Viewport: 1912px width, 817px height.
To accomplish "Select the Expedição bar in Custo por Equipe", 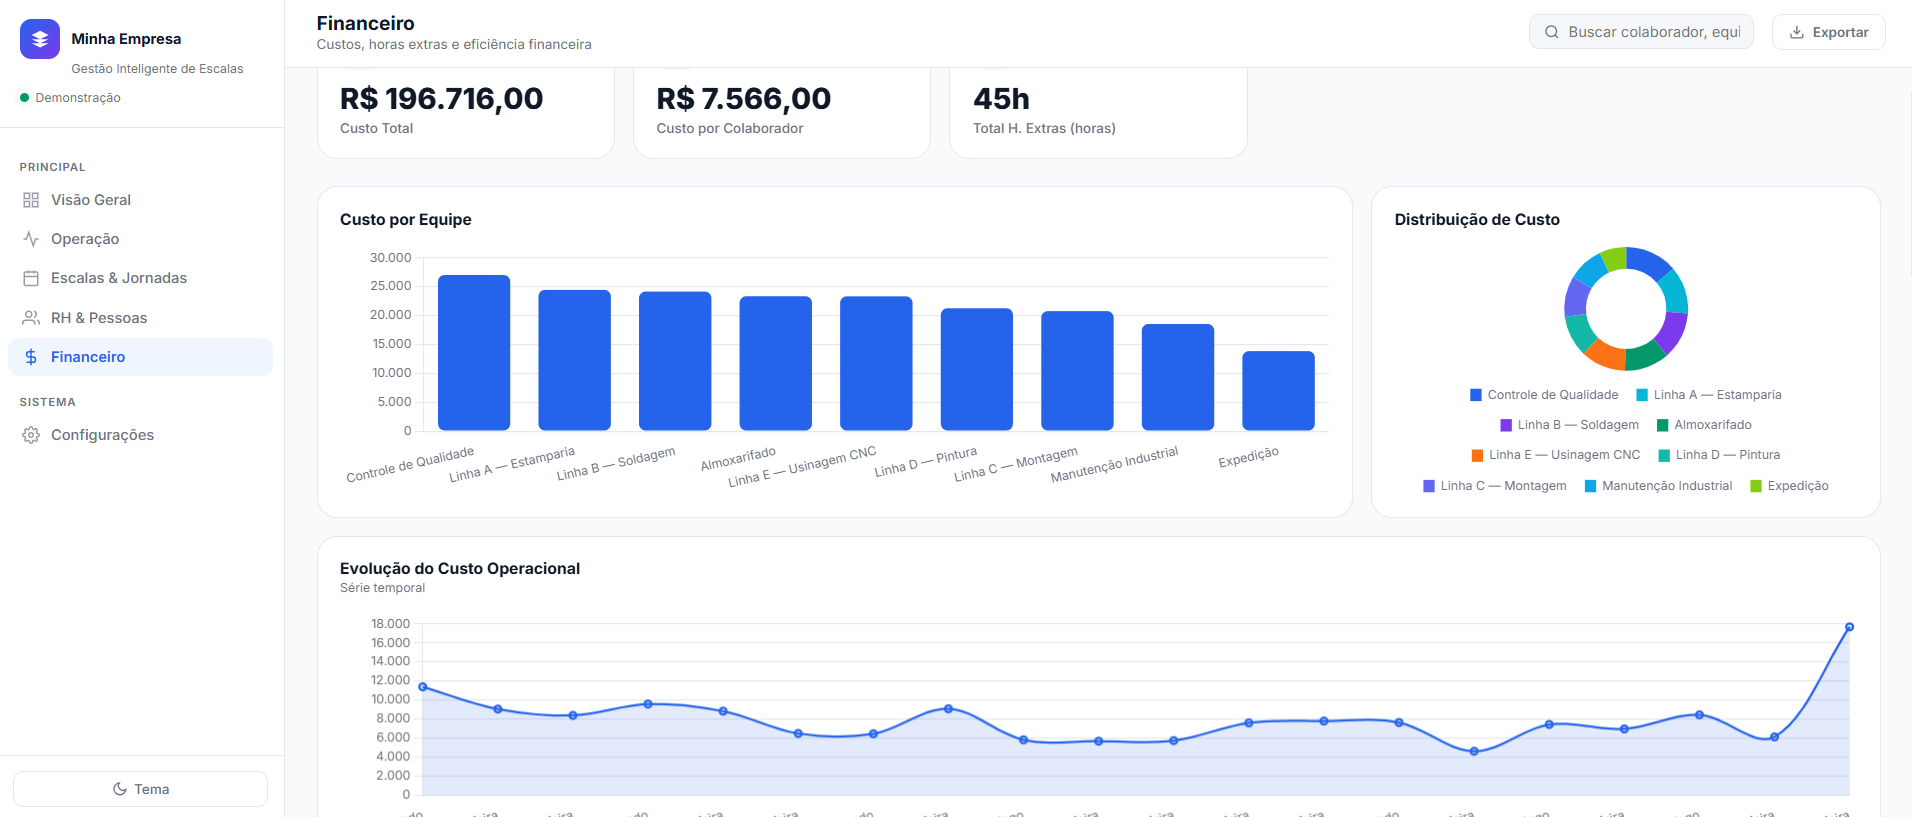I will 1278,391.
